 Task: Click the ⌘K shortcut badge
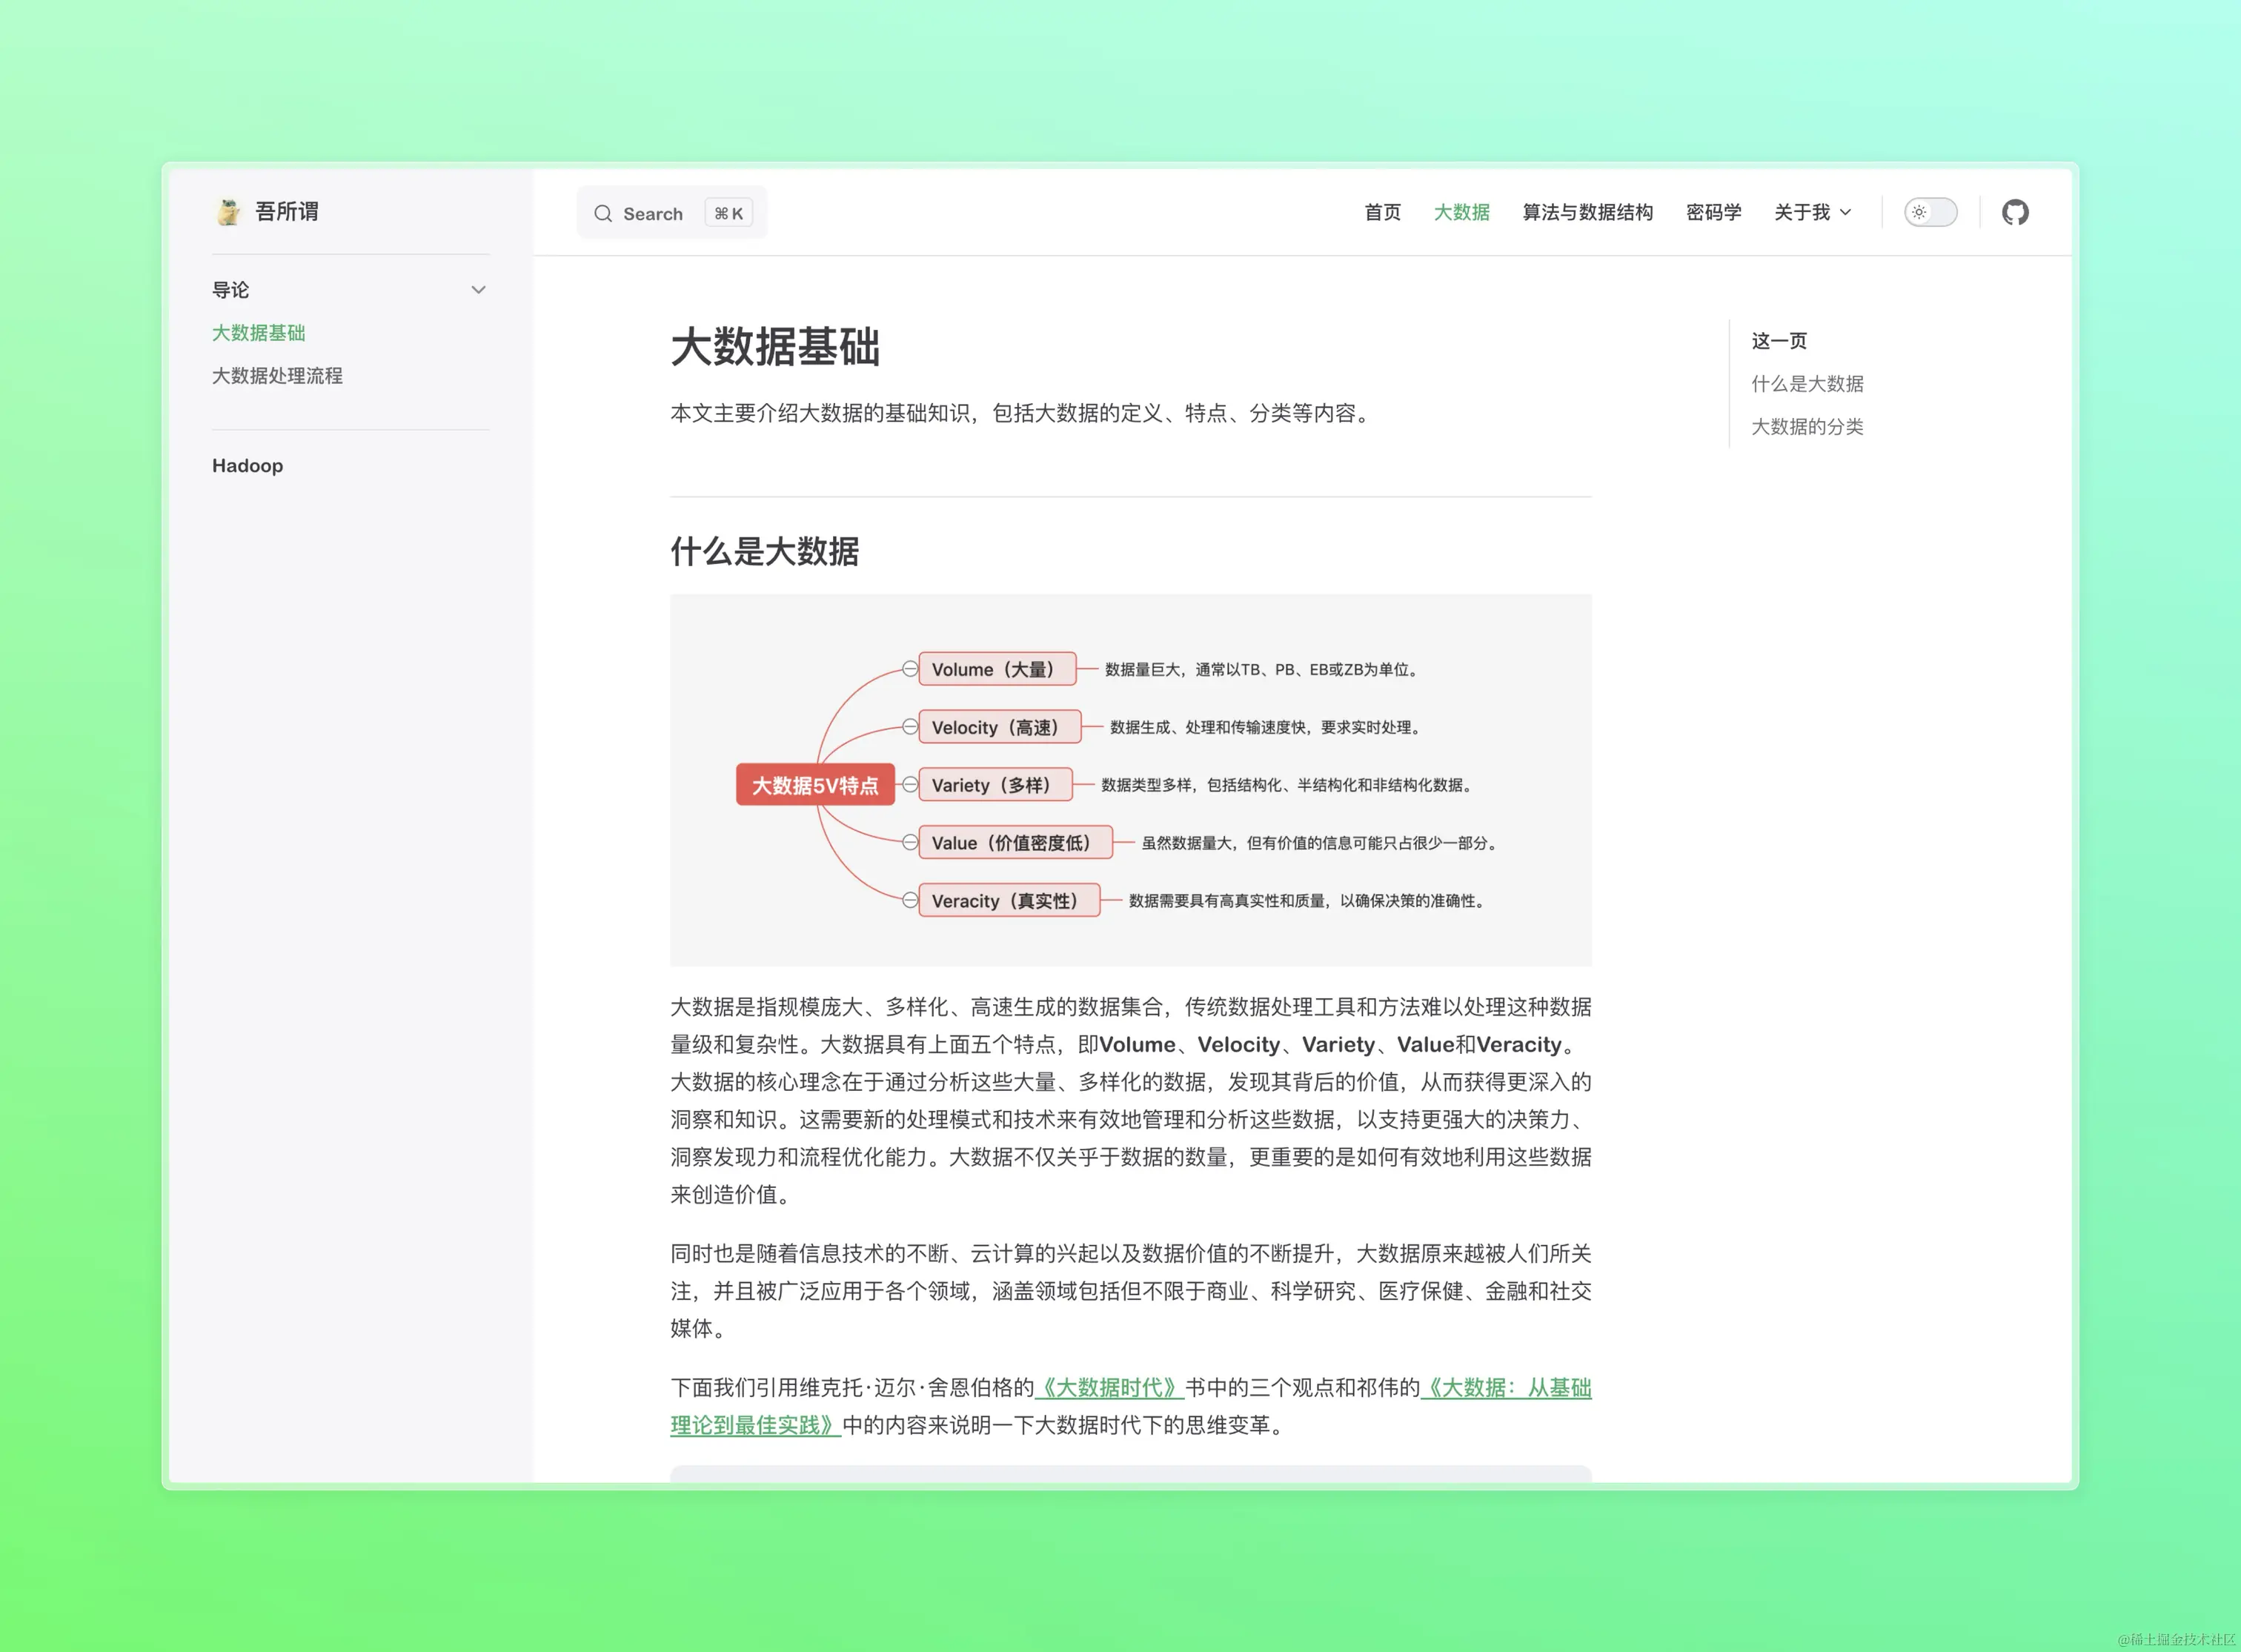pos(729,213)
